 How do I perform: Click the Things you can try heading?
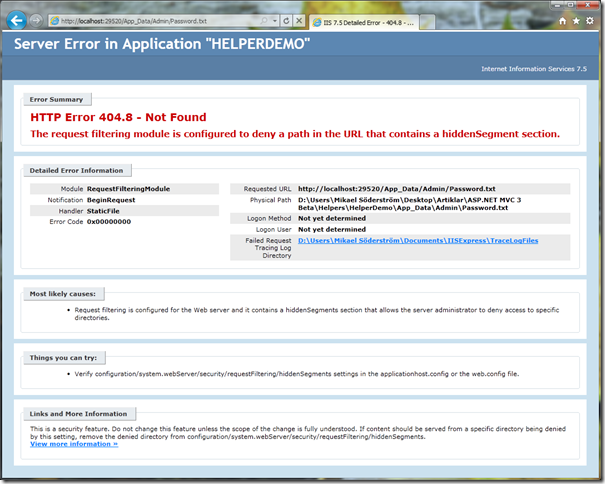tap(64, 358)
